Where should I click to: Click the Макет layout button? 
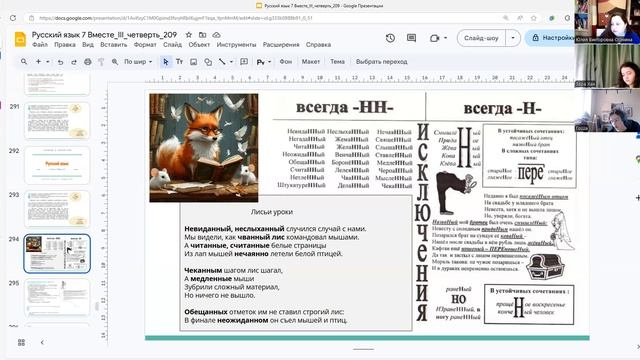pos(311,62)
